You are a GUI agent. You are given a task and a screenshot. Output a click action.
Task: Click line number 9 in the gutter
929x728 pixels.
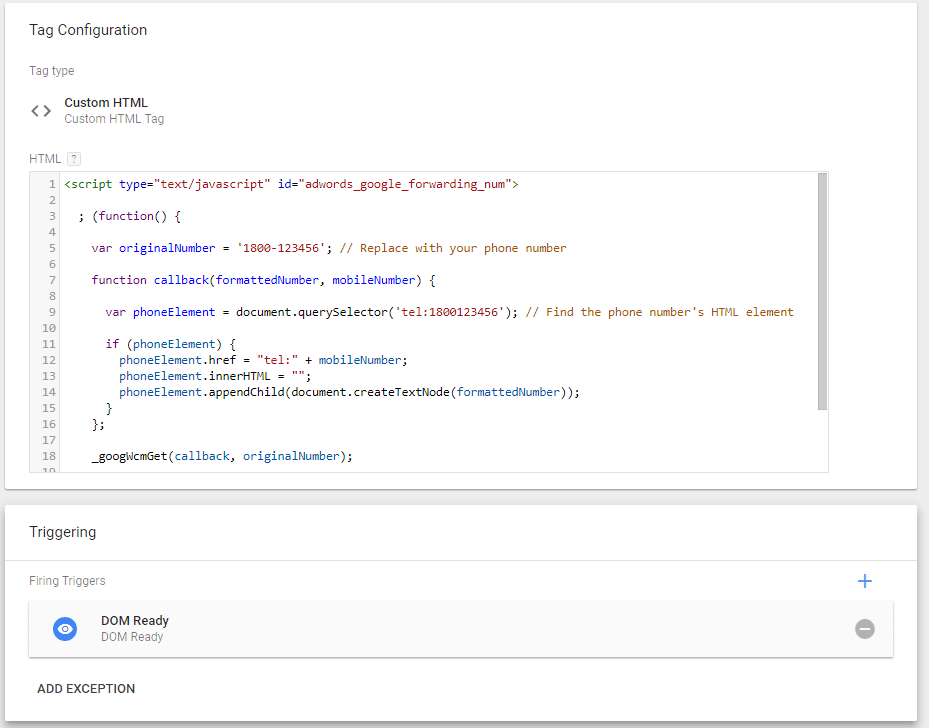click(x=52, y=312)
